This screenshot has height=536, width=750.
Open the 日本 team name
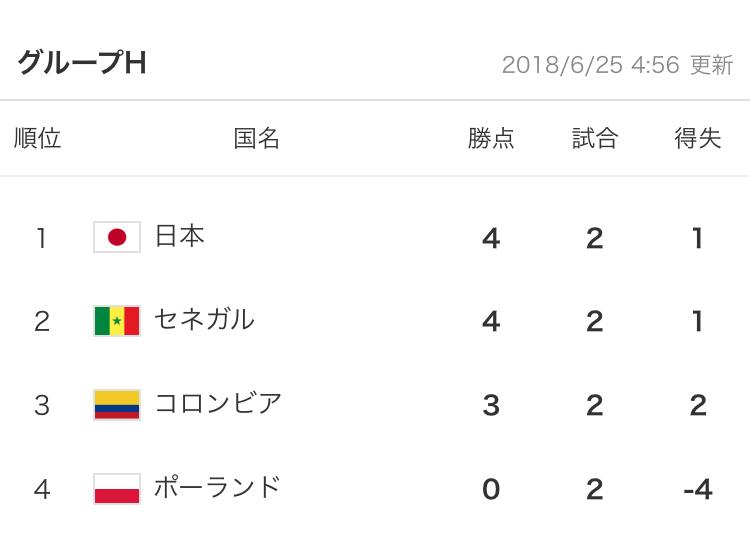180,236
